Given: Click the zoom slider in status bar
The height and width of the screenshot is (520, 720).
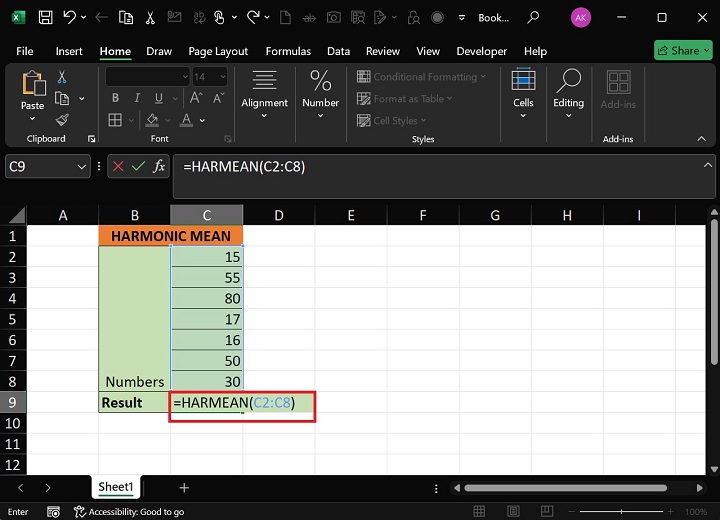Looking at the screenshot, I should click(621, 511).
